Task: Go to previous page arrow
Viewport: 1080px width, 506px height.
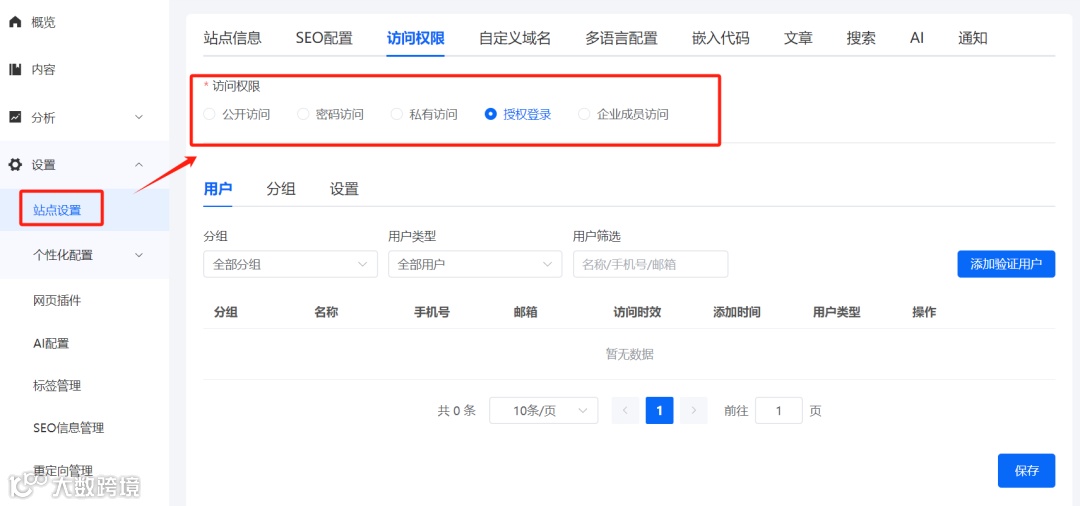Action: [x=625, y=411]
